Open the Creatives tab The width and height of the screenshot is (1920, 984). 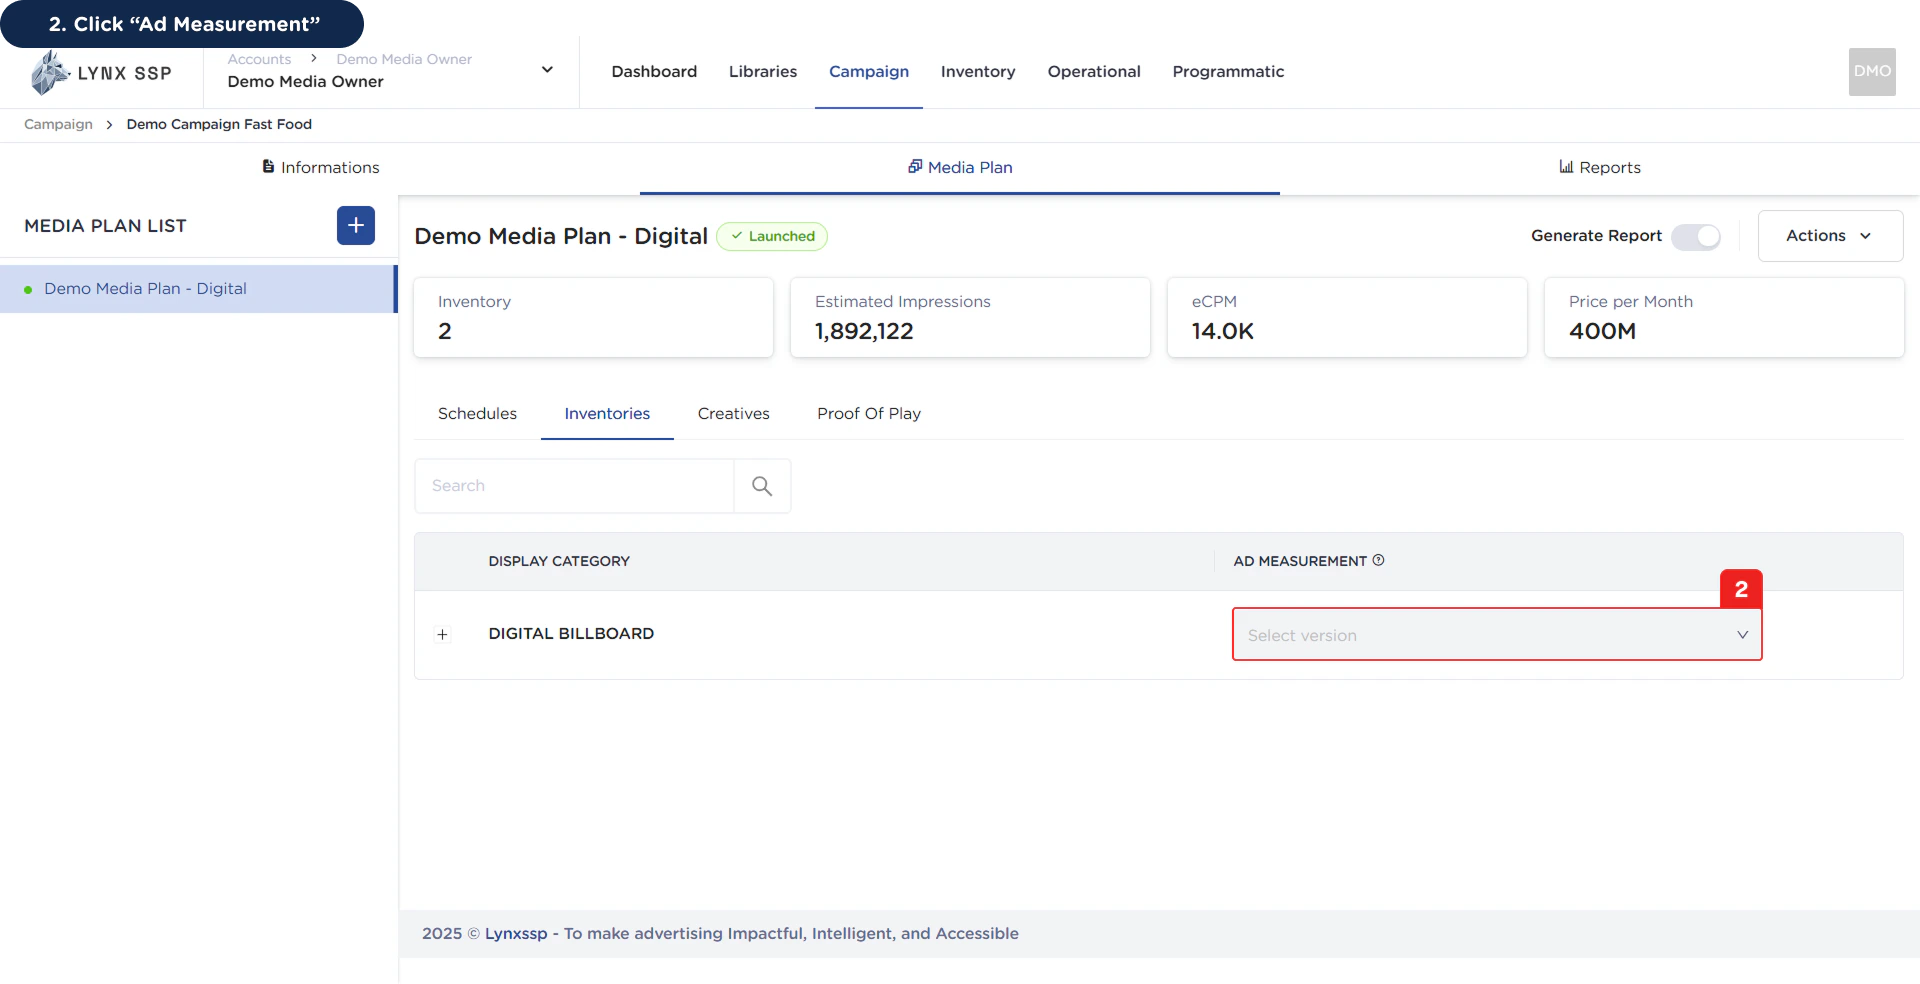pyautogui.click(x=733, y=413)
